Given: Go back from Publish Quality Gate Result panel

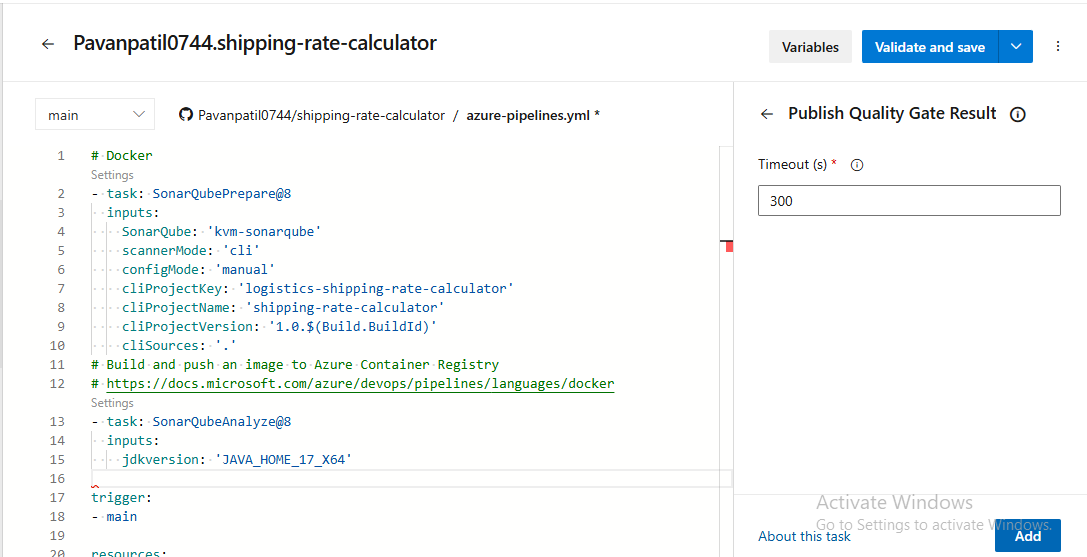Looking at the screenshot, I should click(767, 114).
